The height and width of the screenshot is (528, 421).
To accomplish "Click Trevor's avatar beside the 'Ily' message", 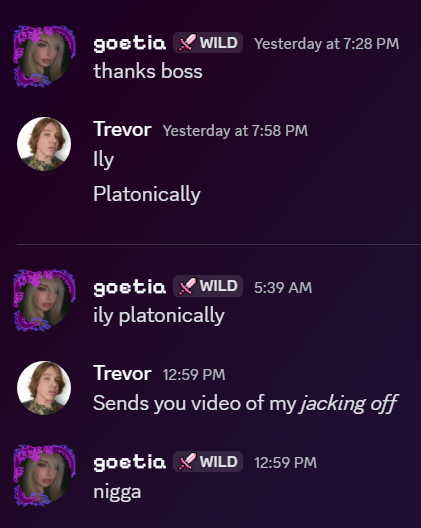I will pyautogui.click(x=44, y=144).
